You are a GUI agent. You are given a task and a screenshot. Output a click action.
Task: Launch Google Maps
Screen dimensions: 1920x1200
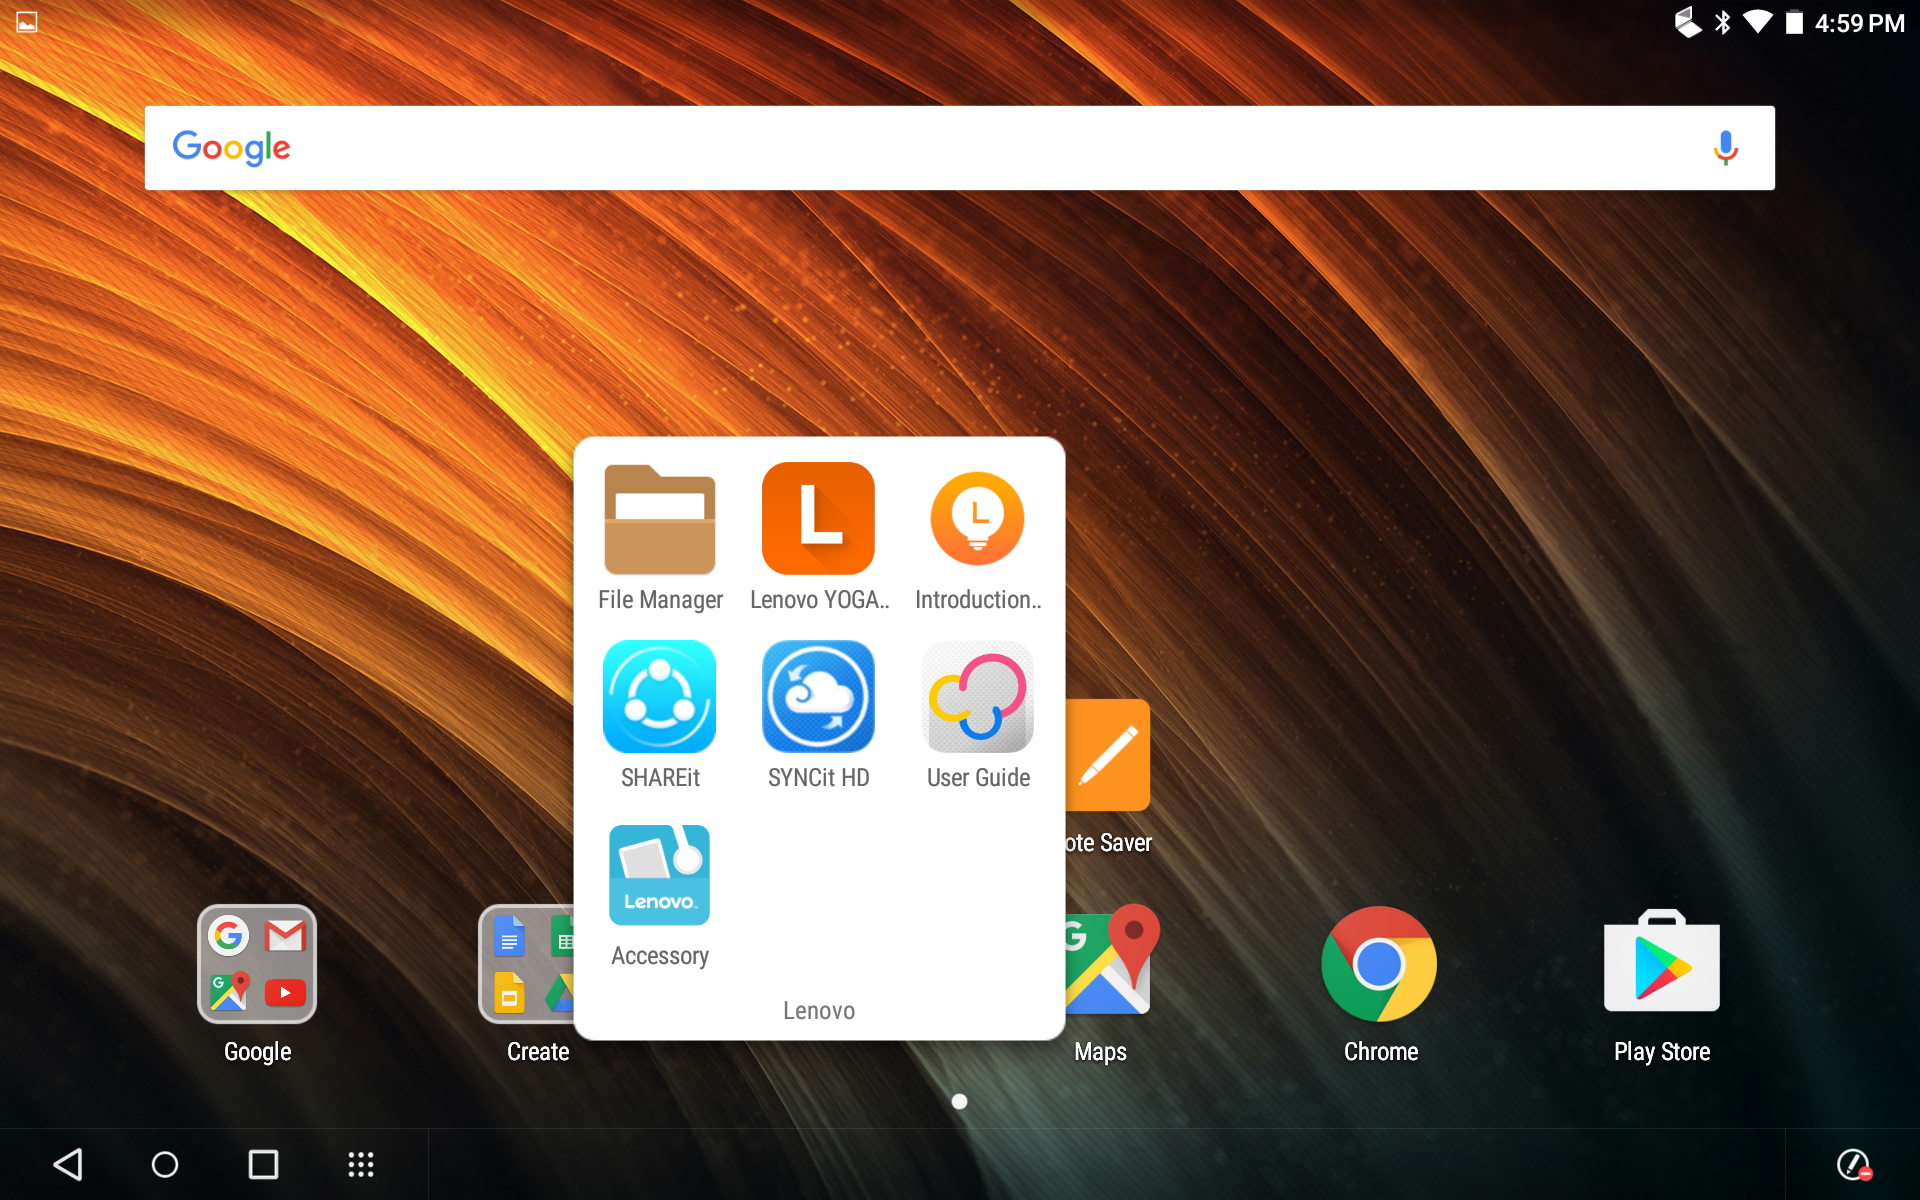point(1112,960)
